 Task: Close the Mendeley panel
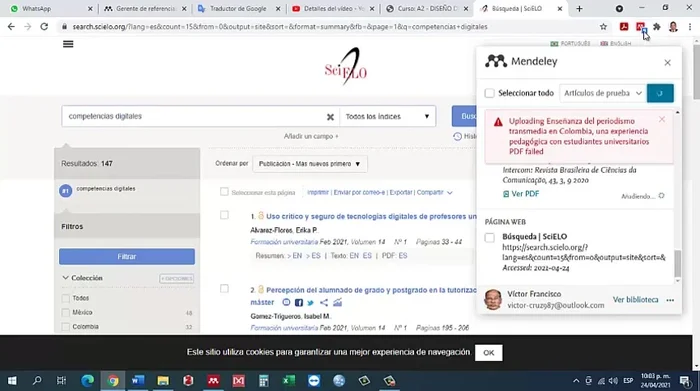pos(667,62)
